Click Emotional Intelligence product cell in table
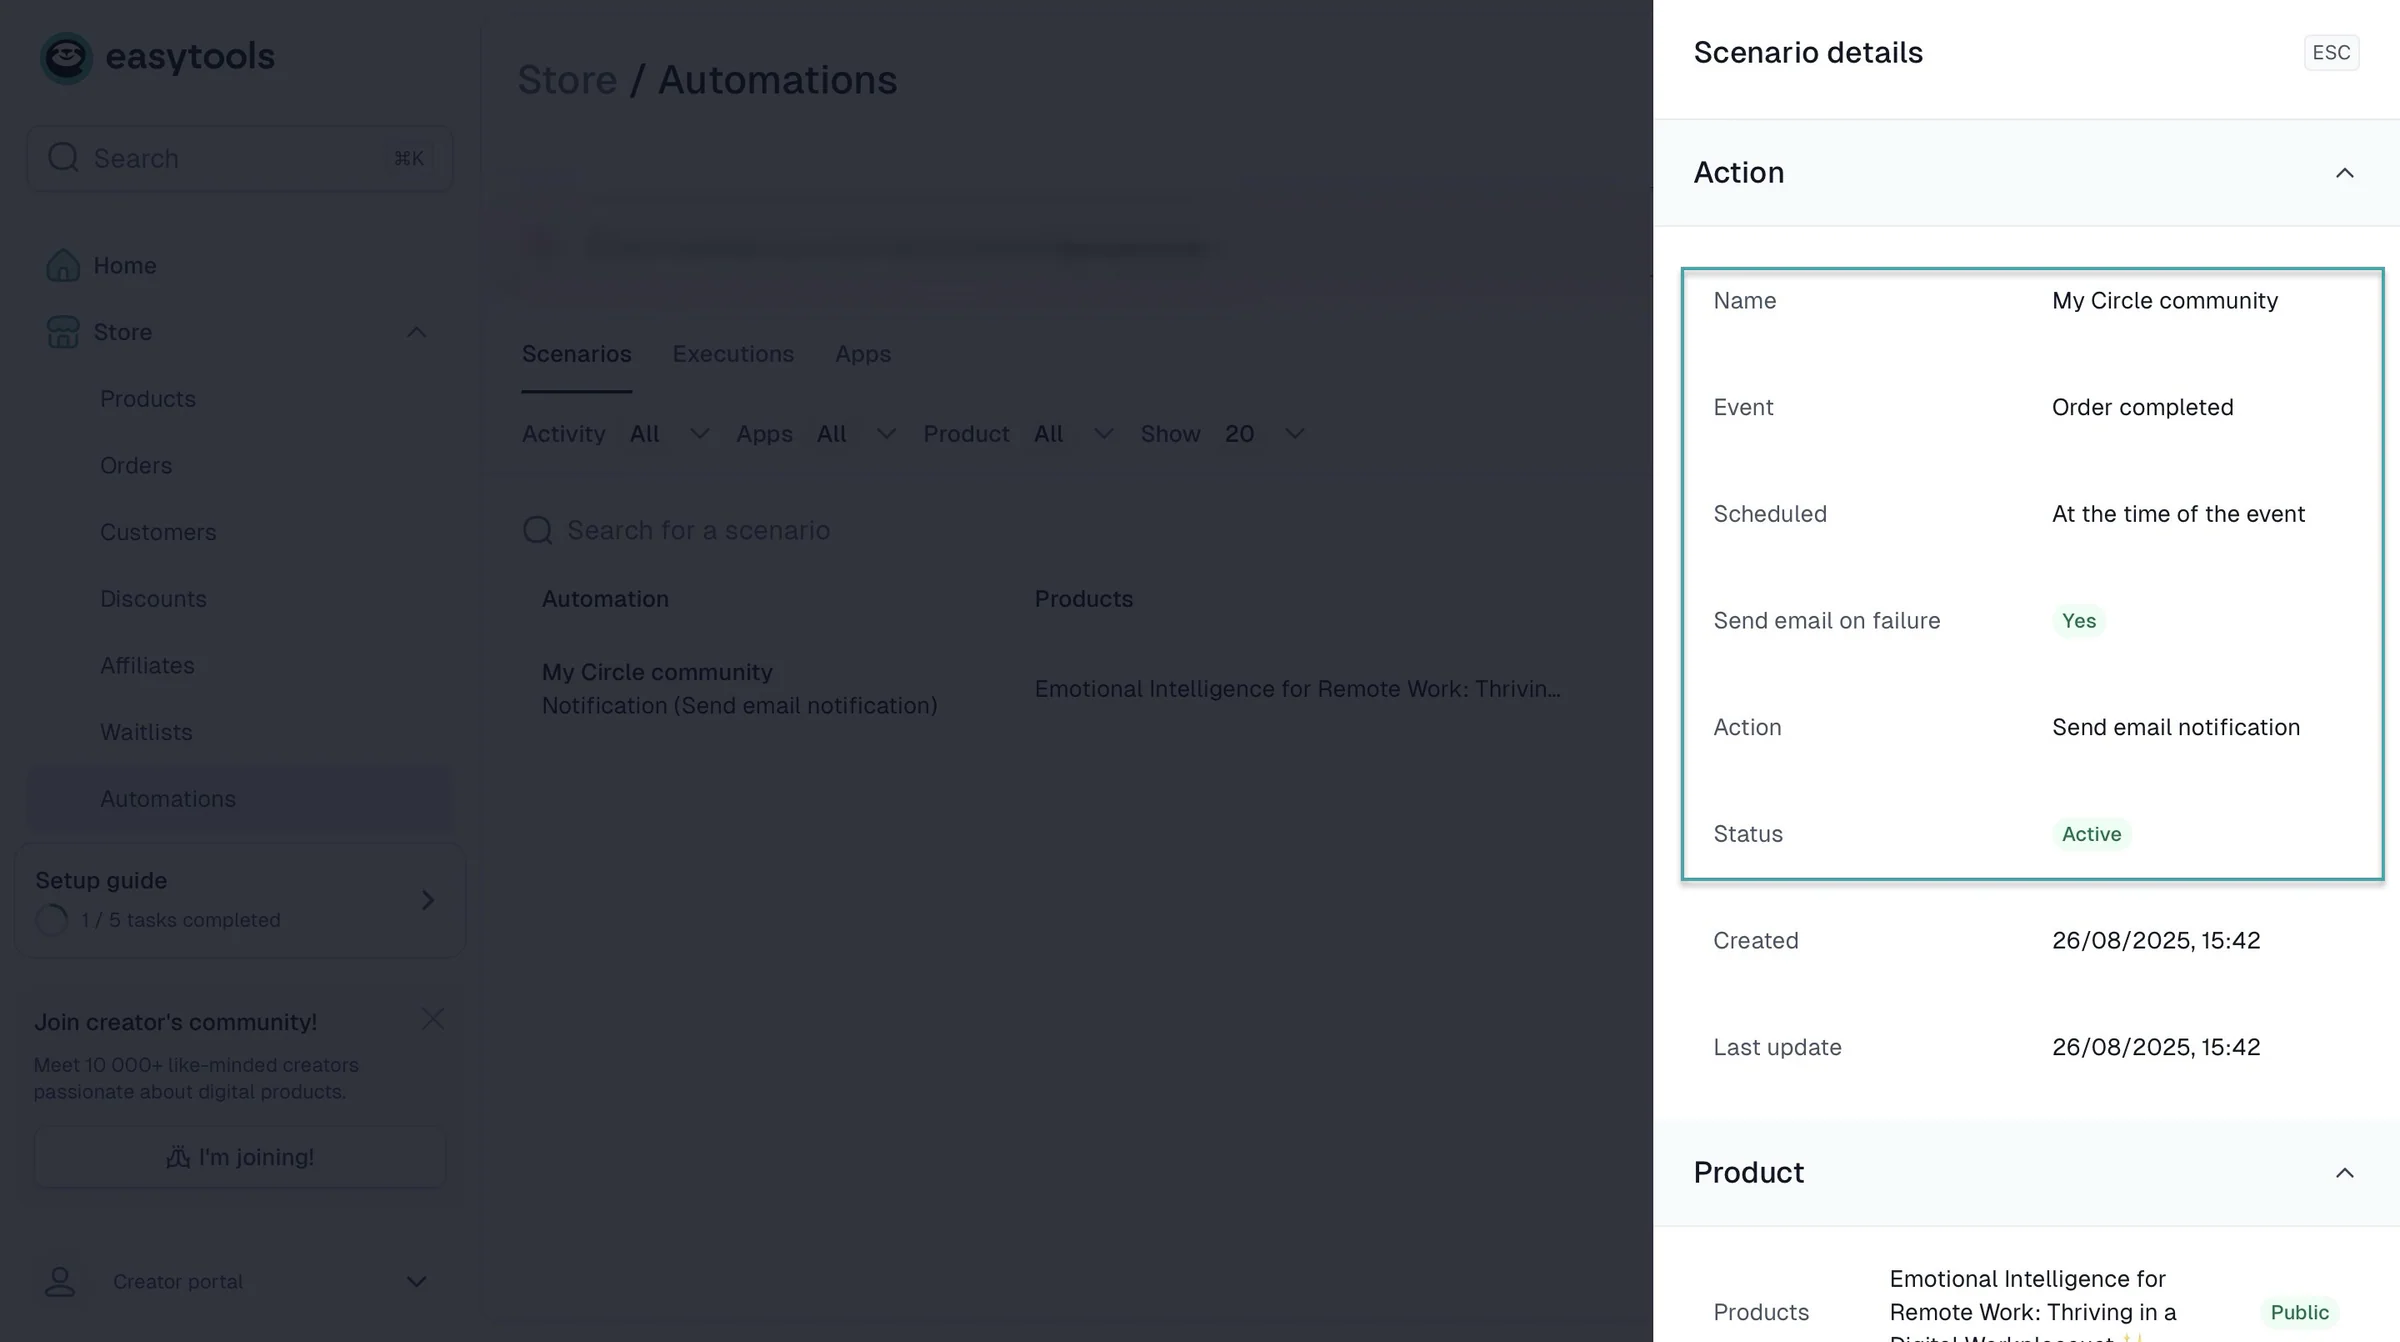 1297,689
